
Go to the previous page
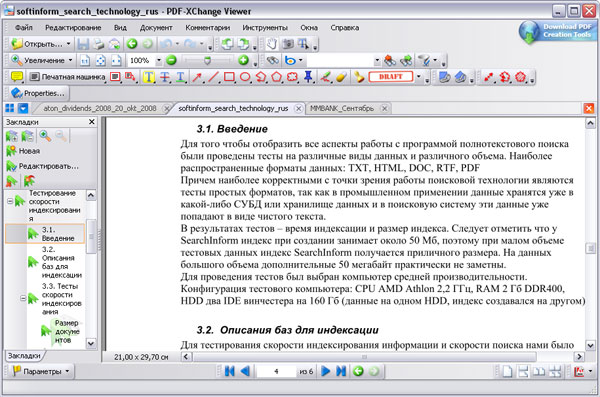[245, 371]
